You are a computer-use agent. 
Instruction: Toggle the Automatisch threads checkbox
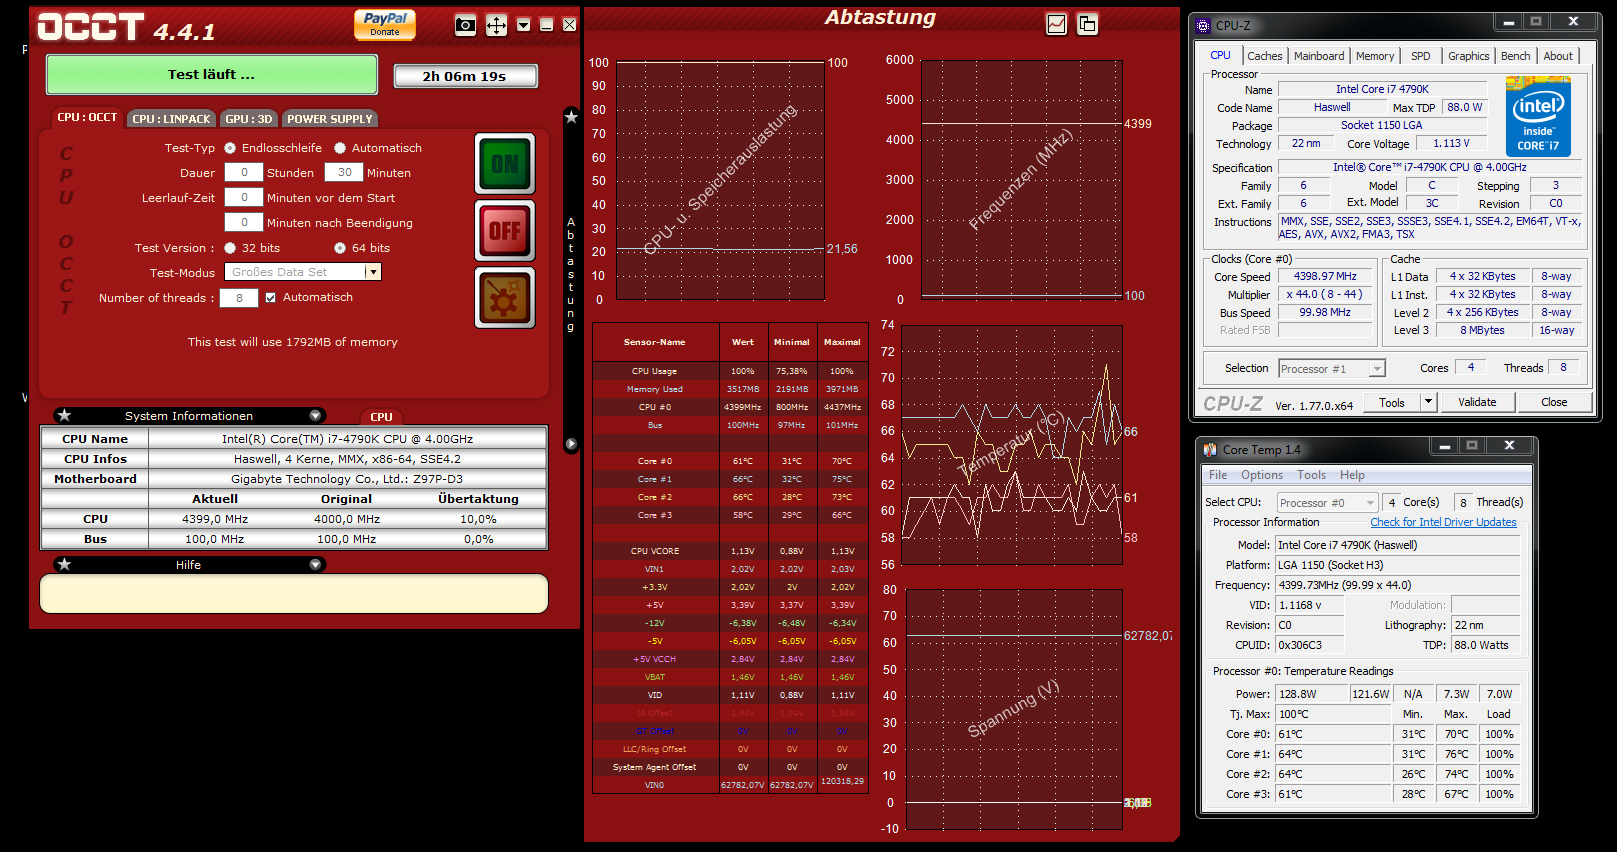pos(270,297)
